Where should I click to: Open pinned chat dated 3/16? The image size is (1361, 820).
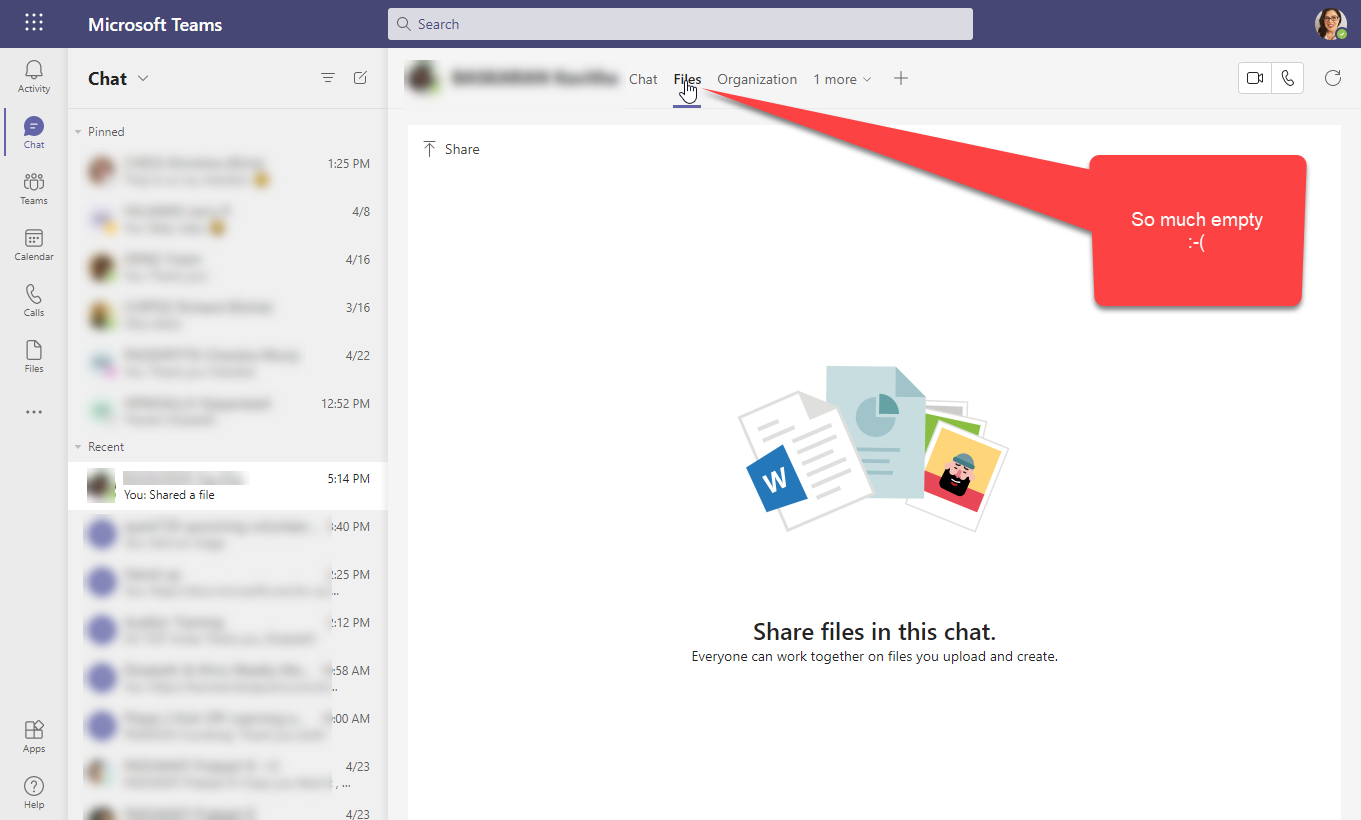coord(227,315)
